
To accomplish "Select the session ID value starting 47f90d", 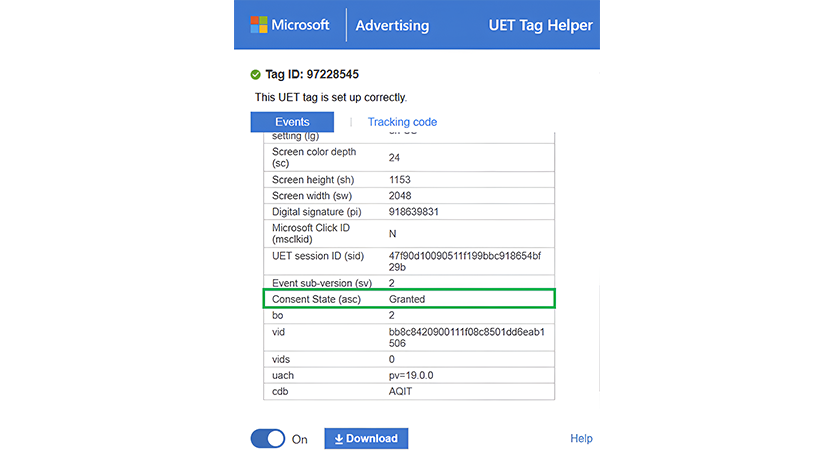I will [x=465, y=261].
